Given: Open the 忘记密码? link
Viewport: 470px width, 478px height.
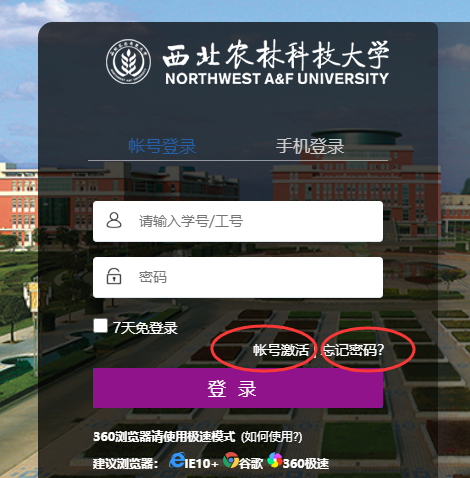Looking at the screenshot, I should (354, 350).
